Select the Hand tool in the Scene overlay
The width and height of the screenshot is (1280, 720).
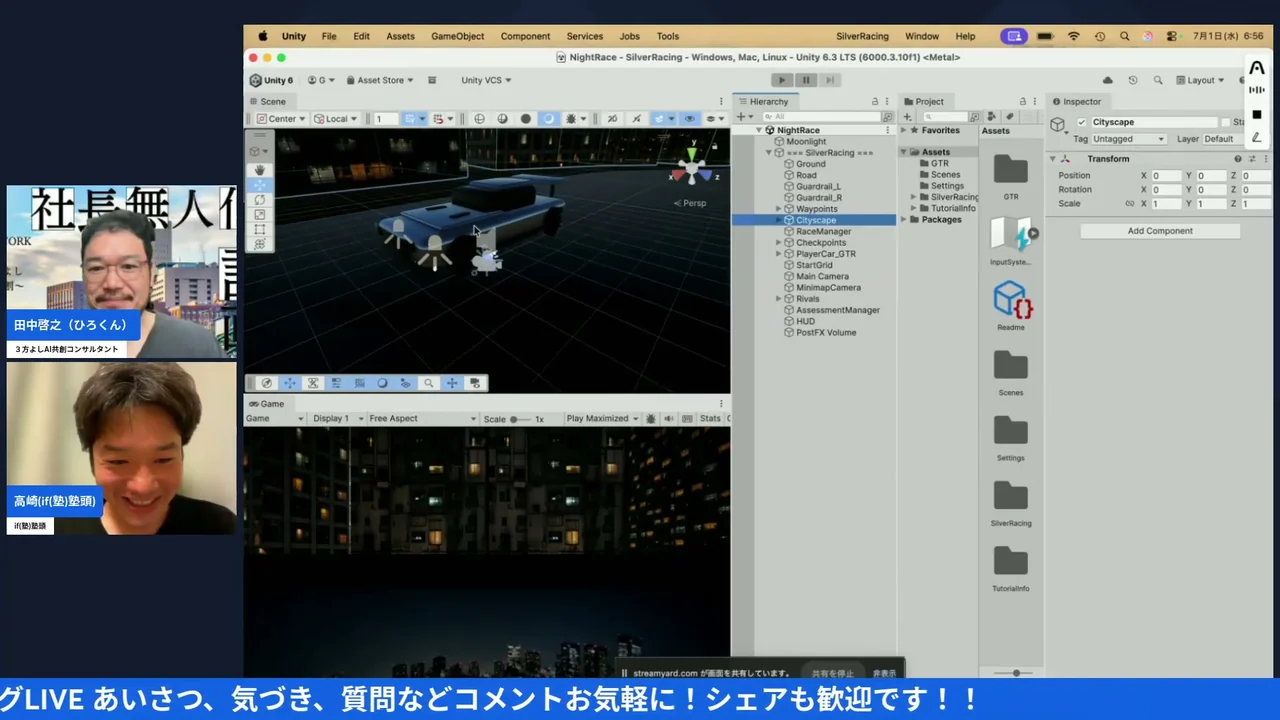(x=260, y=170)
